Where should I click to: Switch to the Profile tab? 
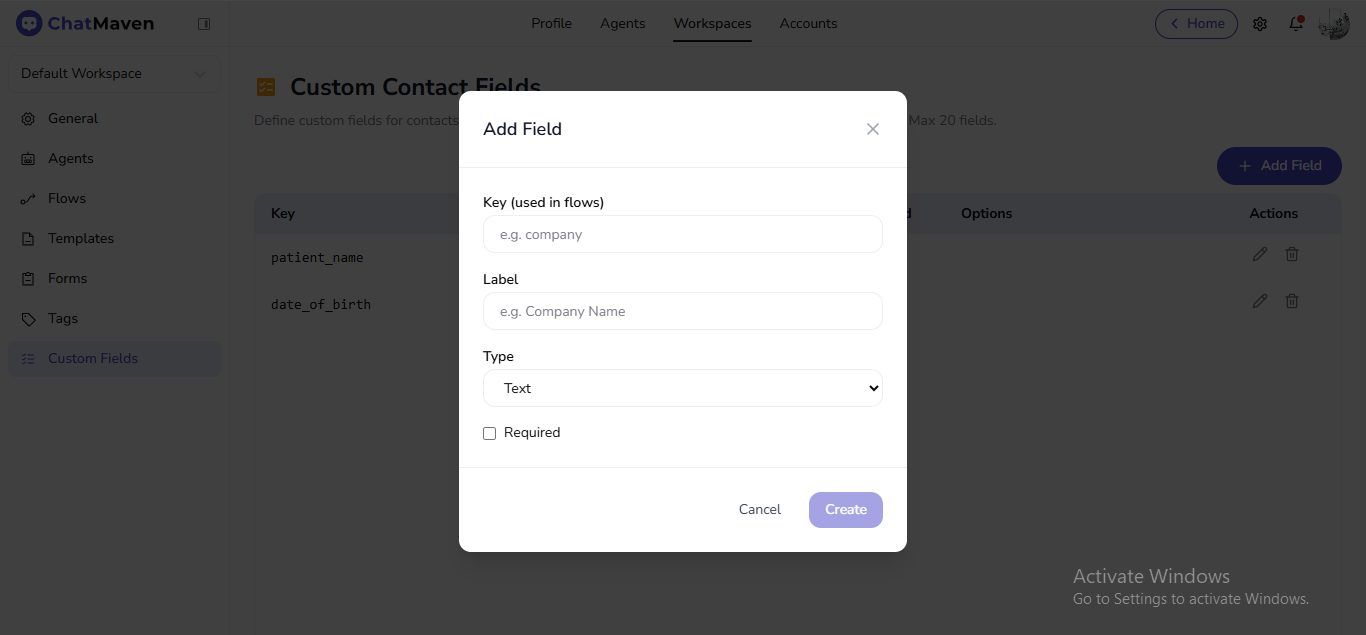point(551,23)
